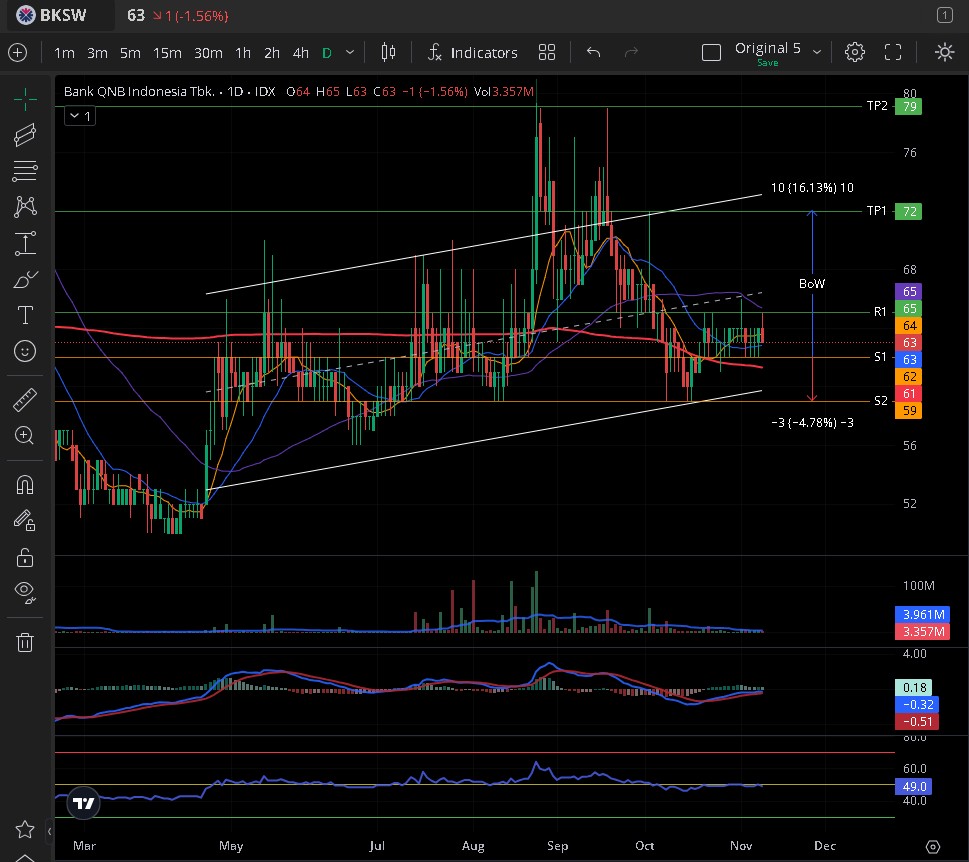Open the candlestick chart type selector
This screenshot has height=862, width=969.
(x=388, y=52)
